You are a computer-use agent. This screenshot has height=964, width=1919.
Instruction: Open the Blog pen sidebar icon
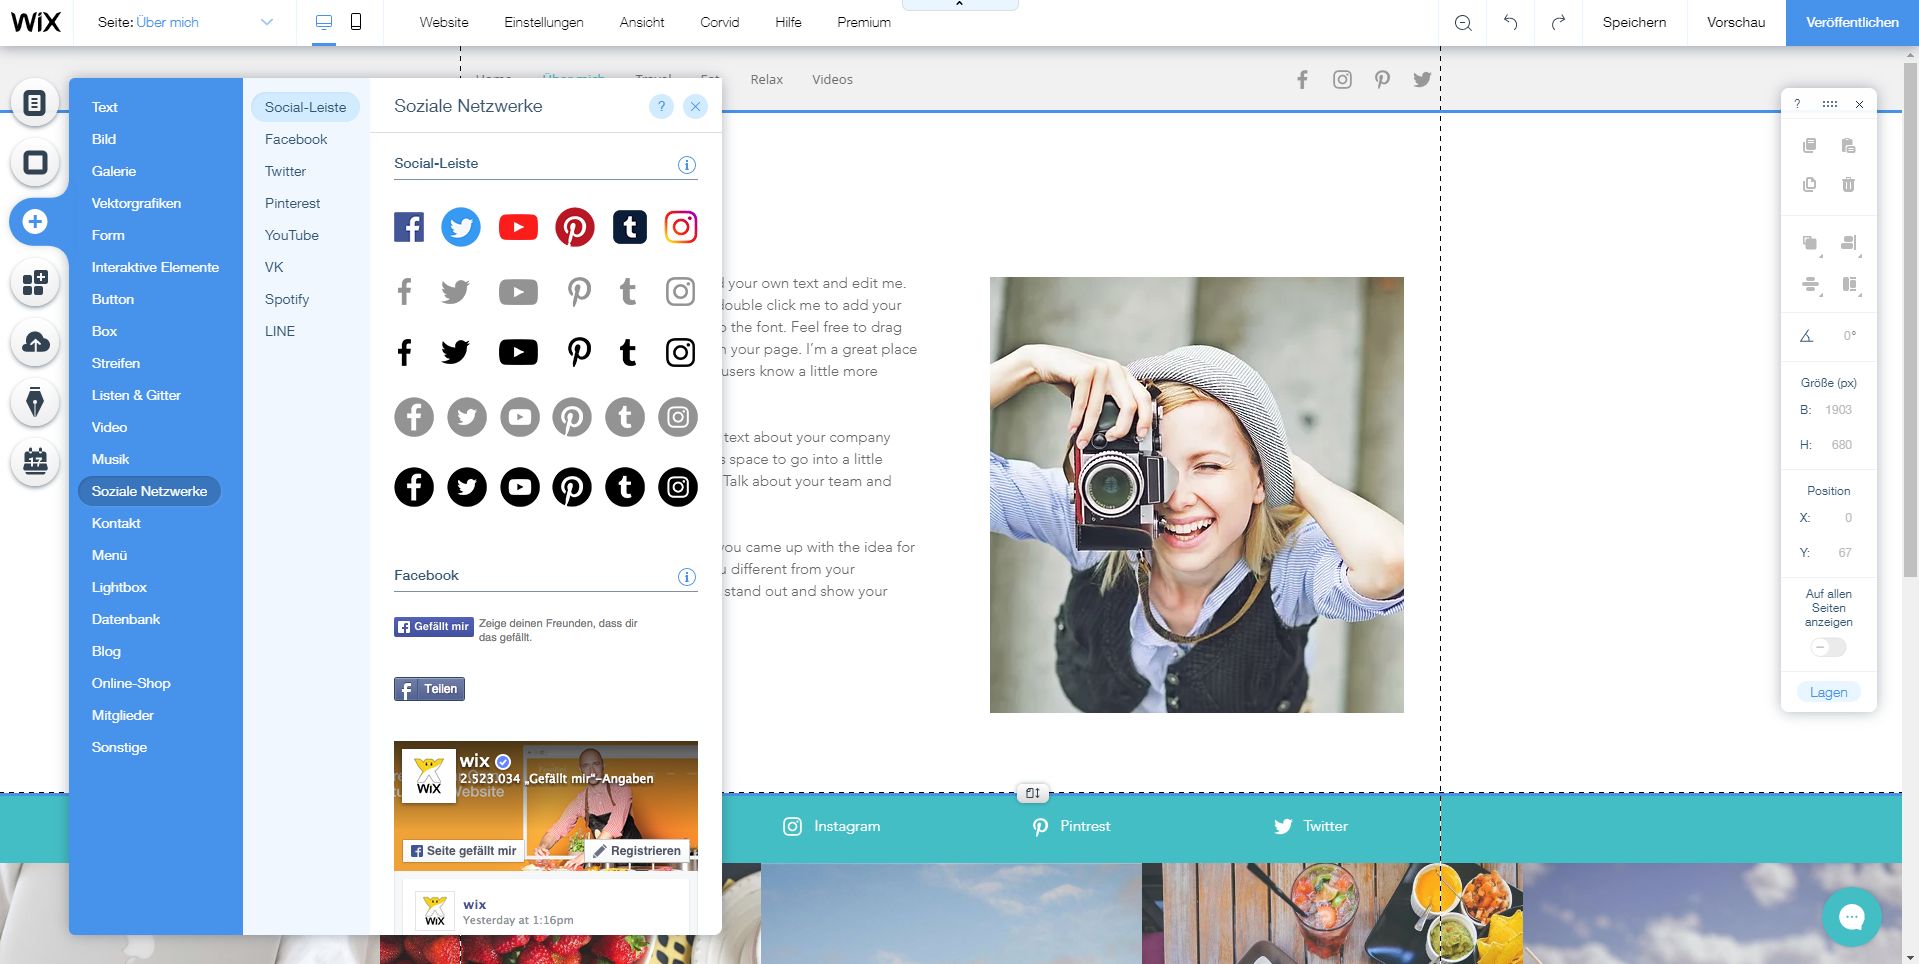point(35,402)
